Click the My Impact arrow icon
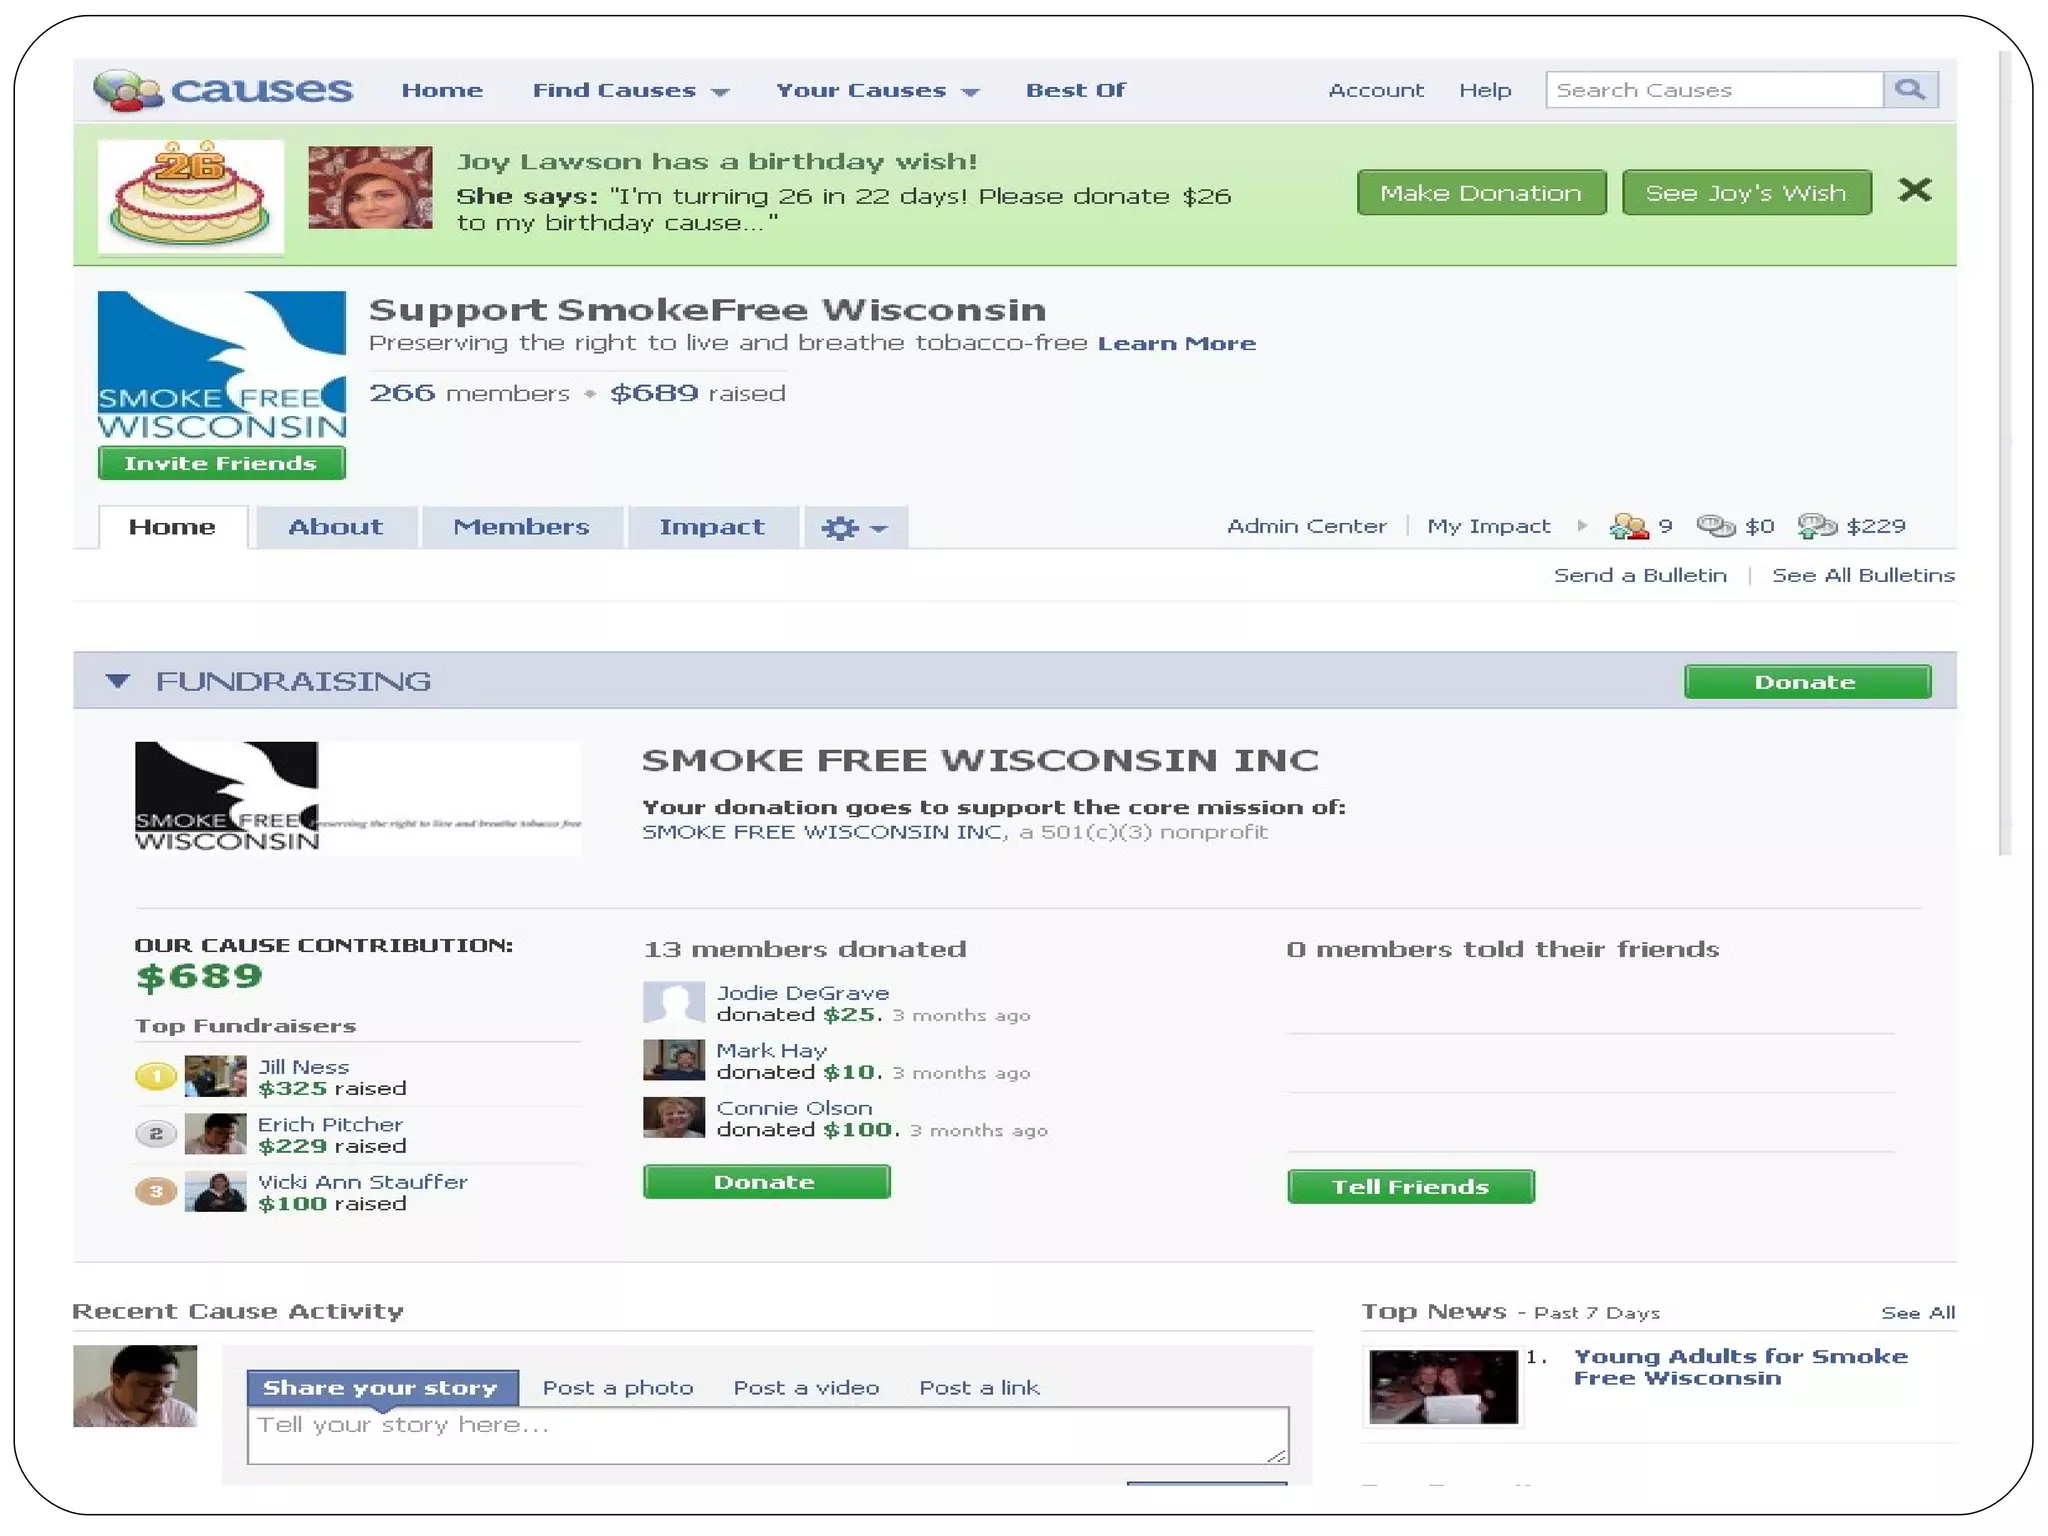Screen dimensions: 2048x1536 [x=1581, y=526]
